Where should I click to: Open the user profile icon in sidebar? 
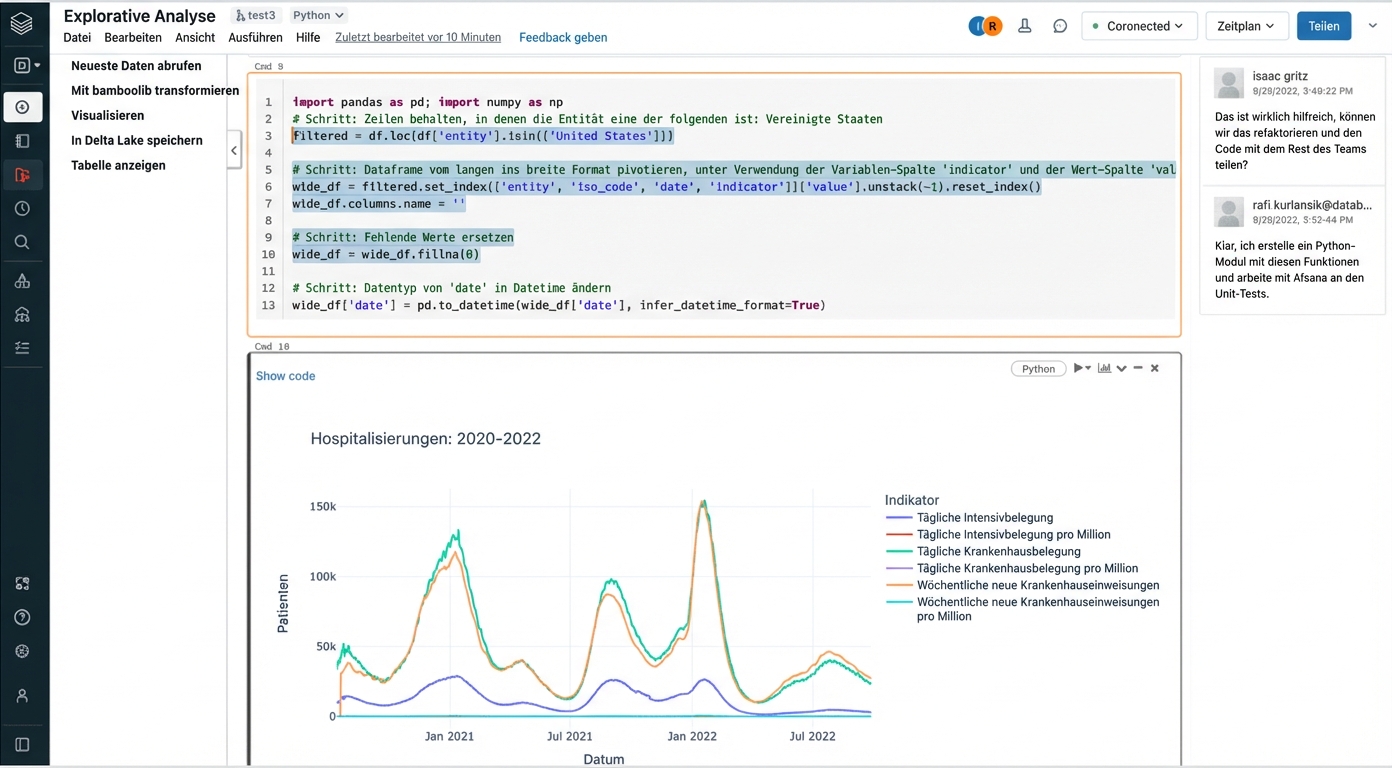22,696
